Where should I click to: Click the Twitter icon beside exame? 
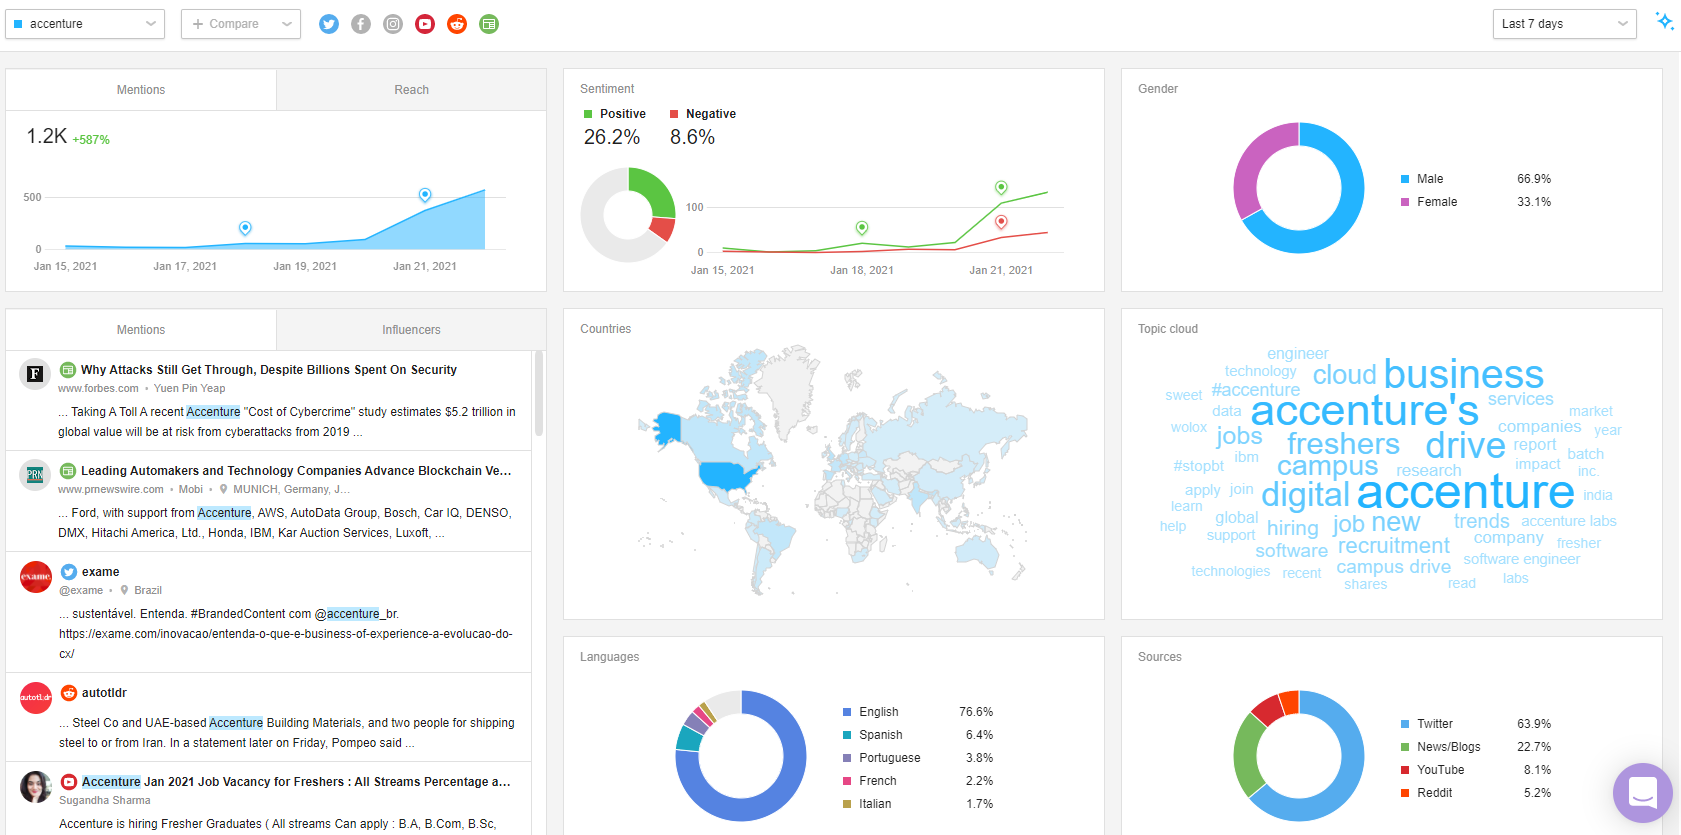tap(69, 572)
